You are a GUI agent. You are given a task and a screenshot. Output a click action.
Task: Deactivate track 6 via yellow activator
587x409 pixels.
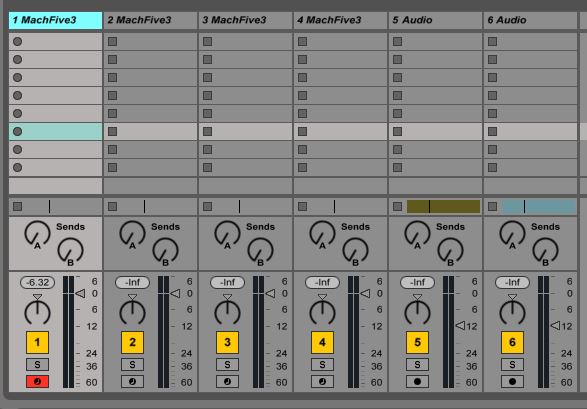(513, 342)
